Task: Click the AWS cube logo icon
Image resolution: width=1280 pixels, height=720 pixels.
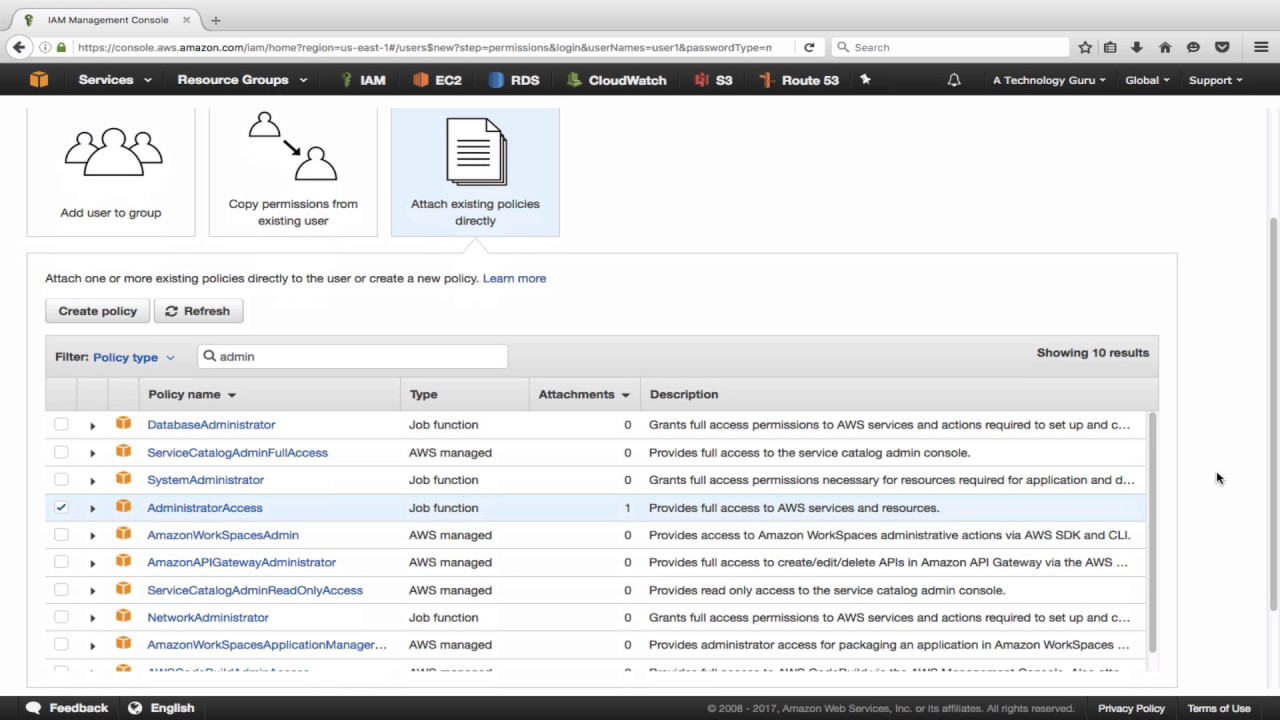Action: coord(38,80)
